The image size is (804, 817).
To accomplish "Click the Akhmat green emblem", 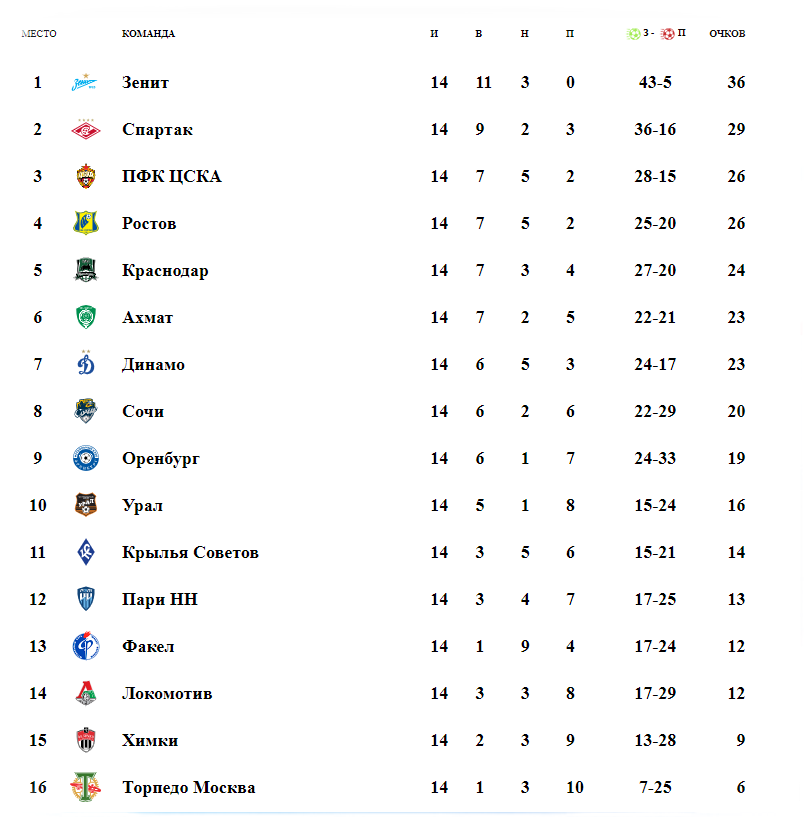I will tap(85, 317).
